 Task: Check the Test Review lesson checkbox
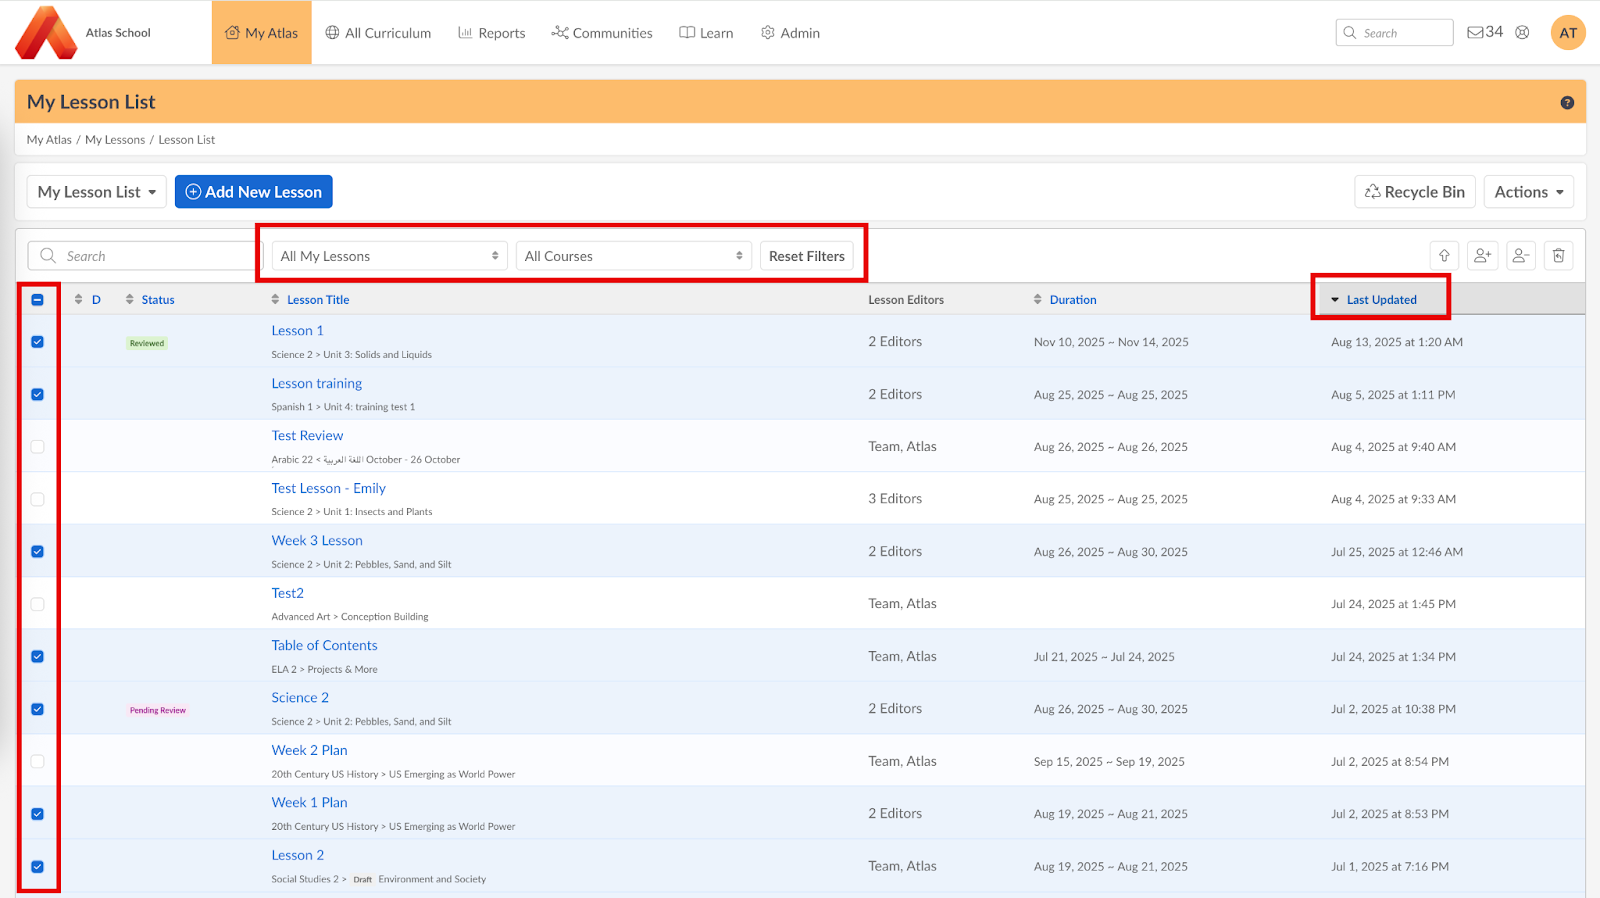point(38,447)
